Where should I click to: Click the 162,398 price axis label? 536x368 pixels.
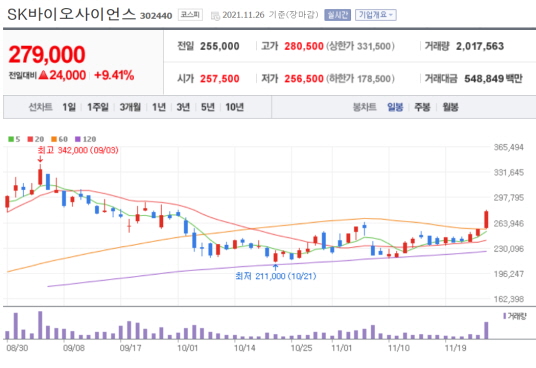pyautogui.click(x=509, y=299)
